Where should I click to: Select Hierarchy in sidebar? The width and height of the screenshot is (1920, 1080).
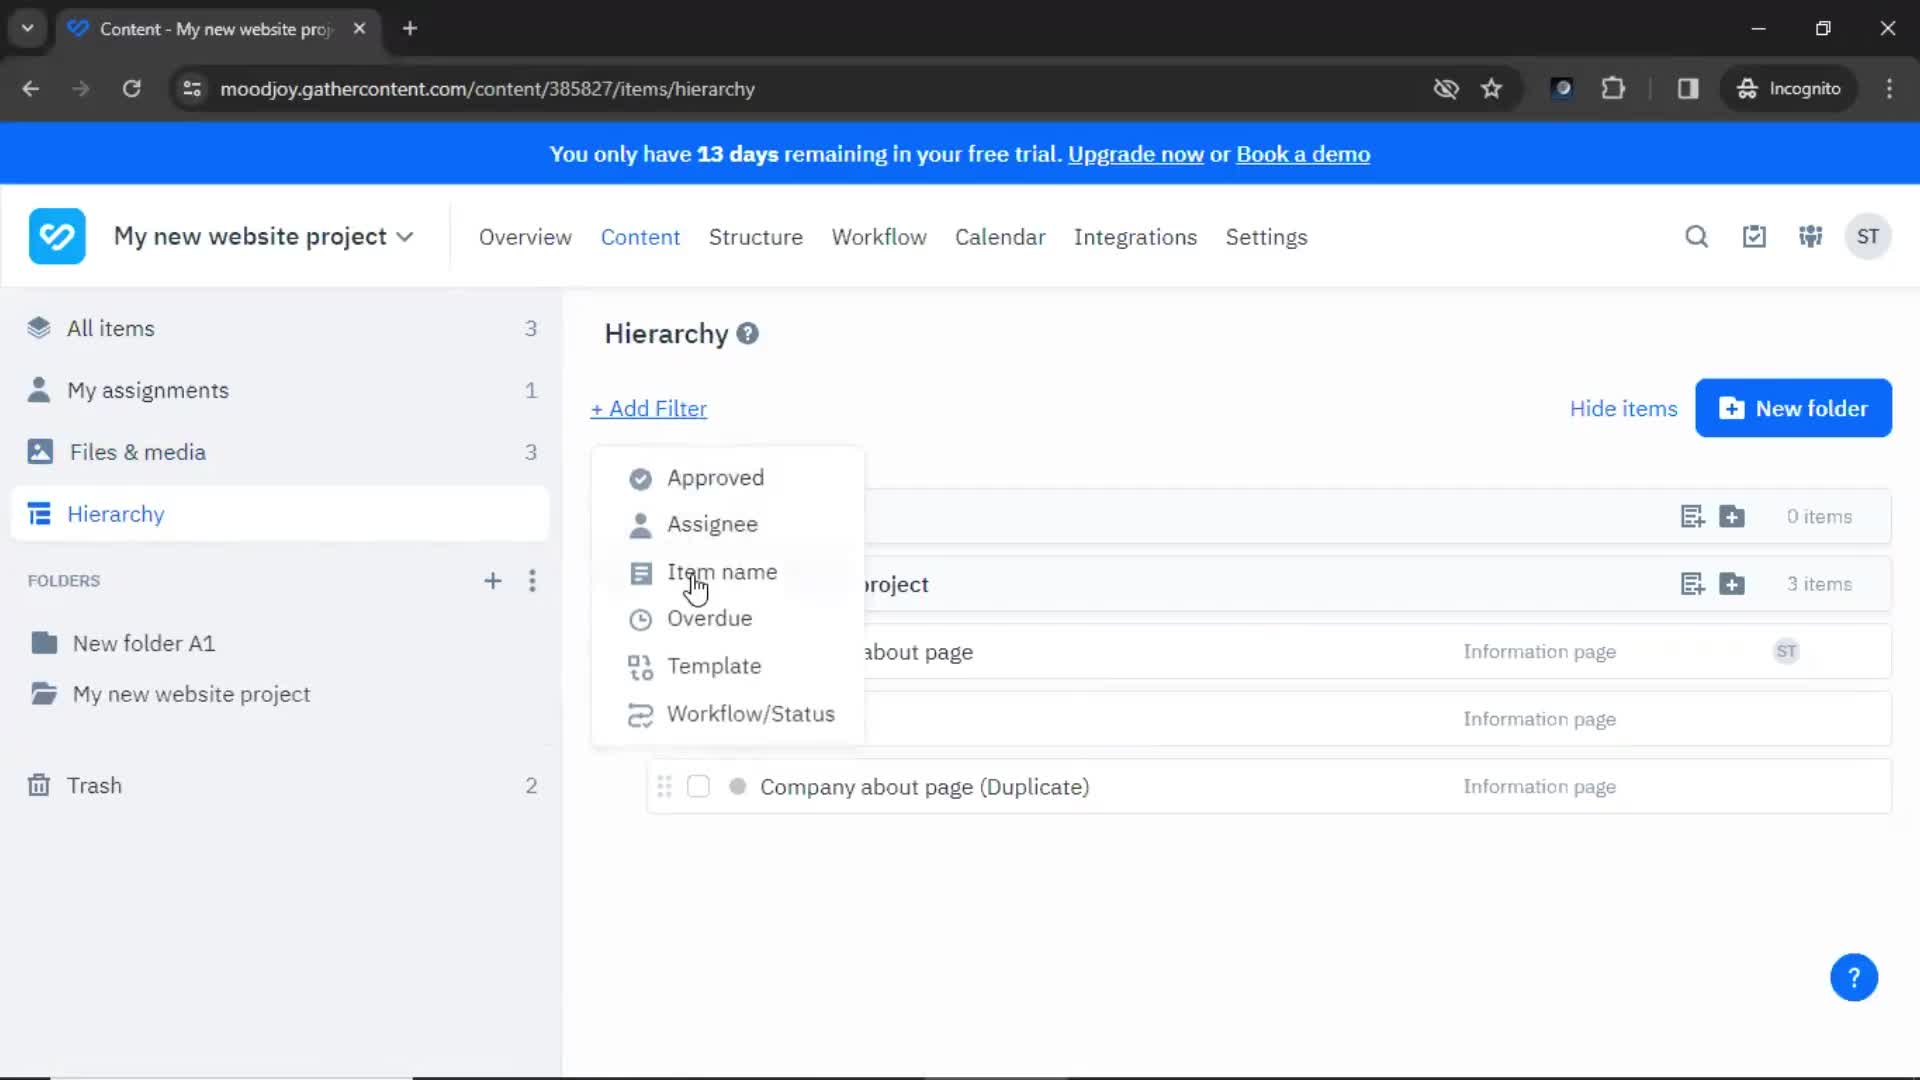click(x=281, y=514)
